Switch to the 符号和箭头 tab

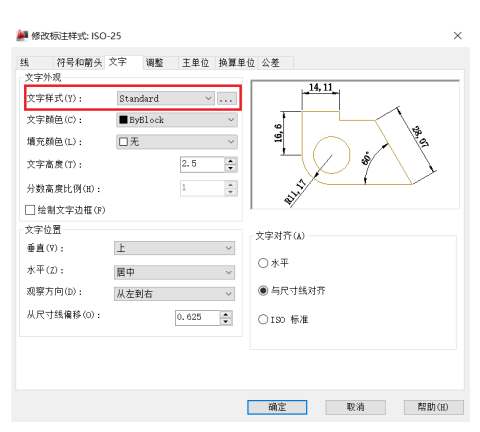pyautogui.click(x=79, y=62)
